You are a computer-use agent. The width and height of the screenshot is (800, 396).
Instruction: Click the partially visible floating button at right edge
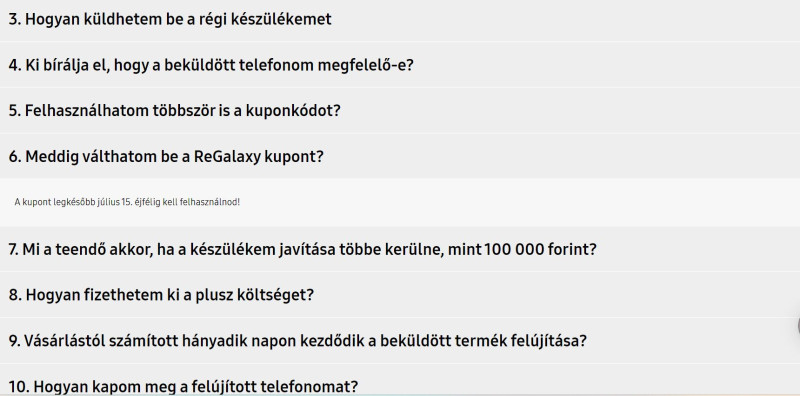[x=797, y=327]
